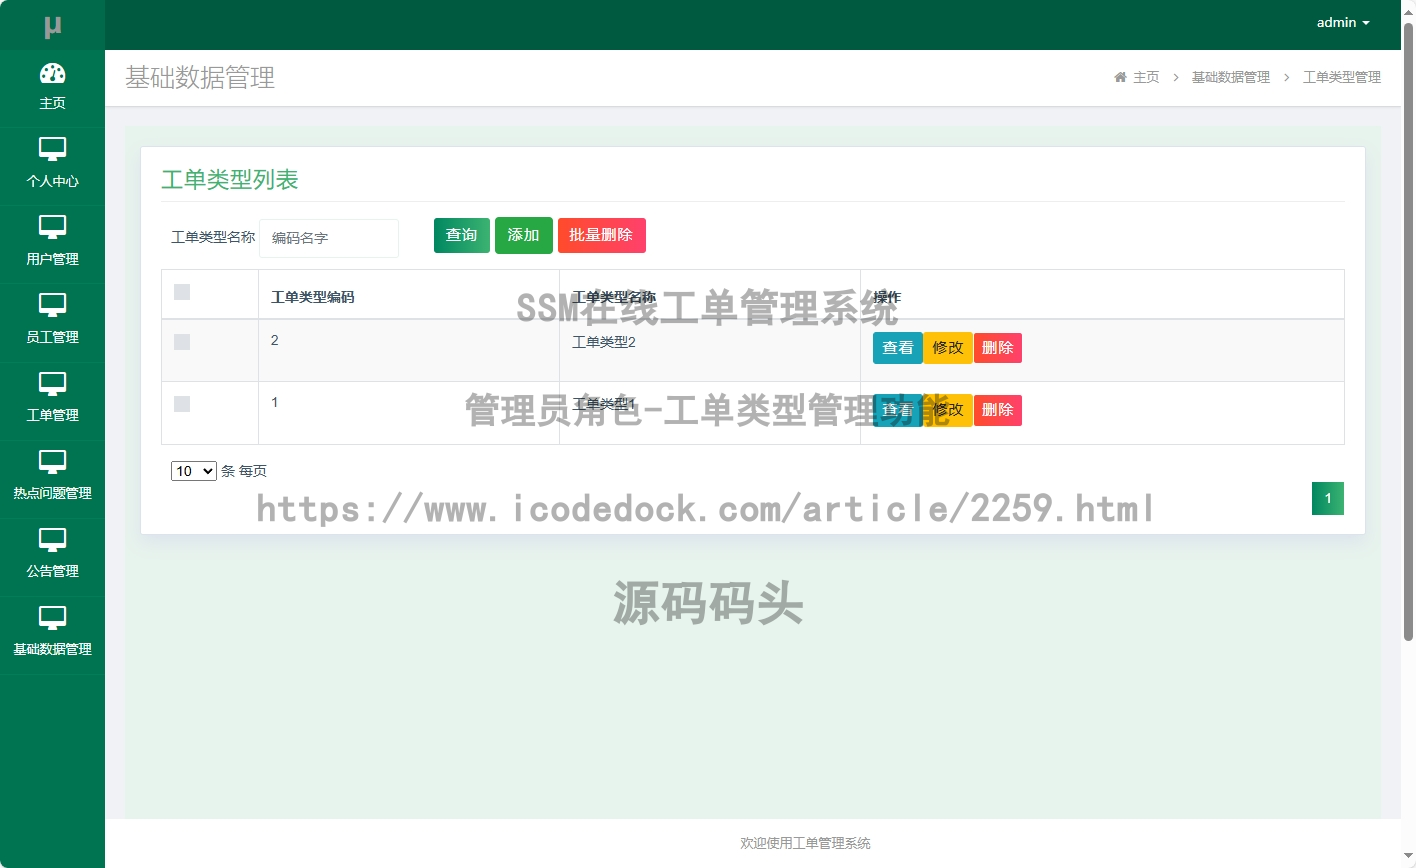Click the page vertical scrollbar
Viewport: 1416px width, 868px height.
pyautogui.click(x=1408, y=330)
